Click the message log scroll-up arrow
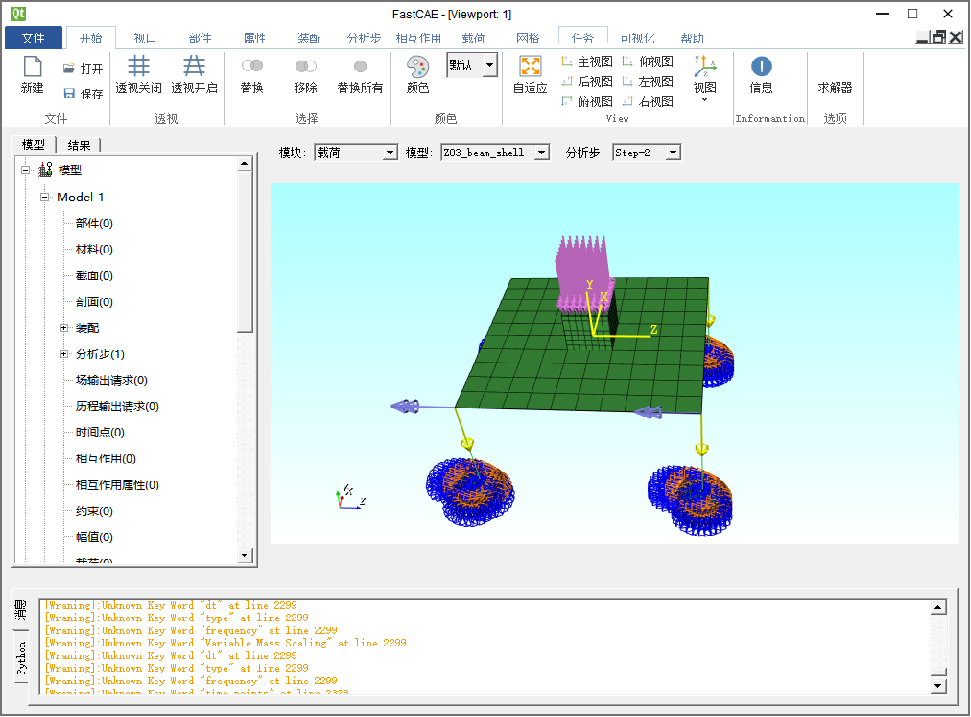 (x=938, y=607)
